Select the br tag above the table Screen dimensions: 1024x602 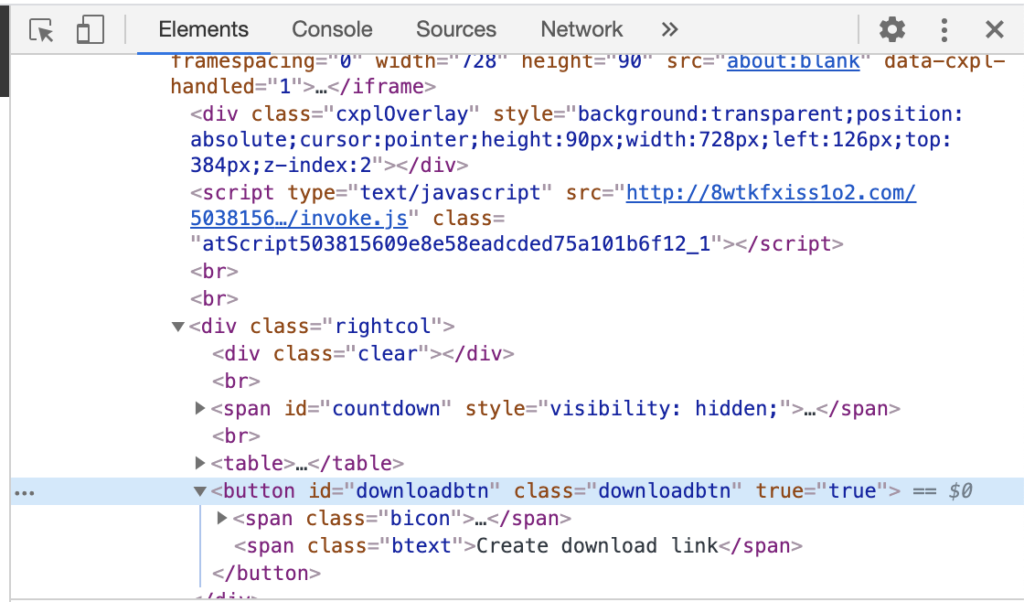tap(236, 436)
